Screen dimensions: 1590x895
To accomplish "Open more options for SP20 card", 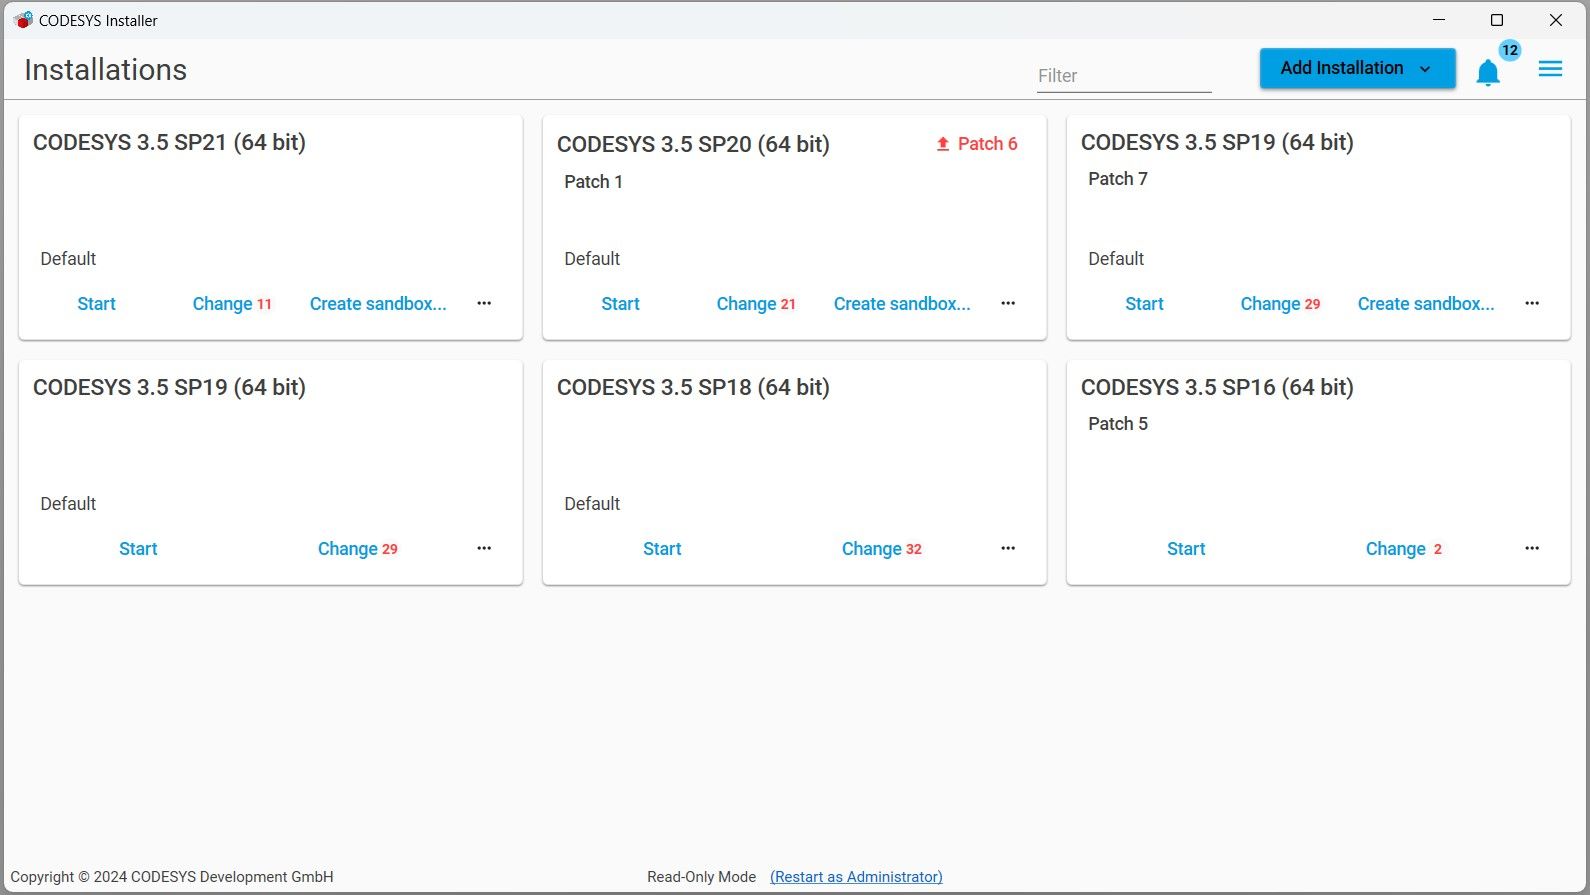I will coord(1008,303).
